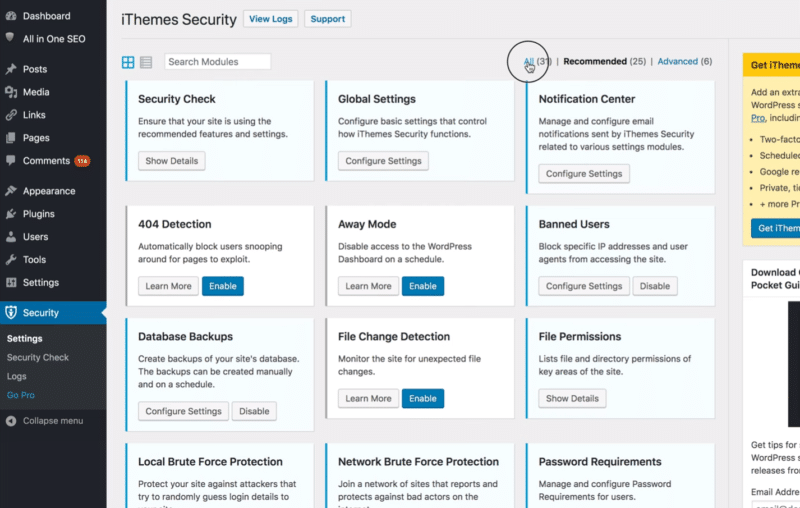The image size is (800, 508).
Task: Open Media library icon in sidebar
Action: click(x=11, y=92)
